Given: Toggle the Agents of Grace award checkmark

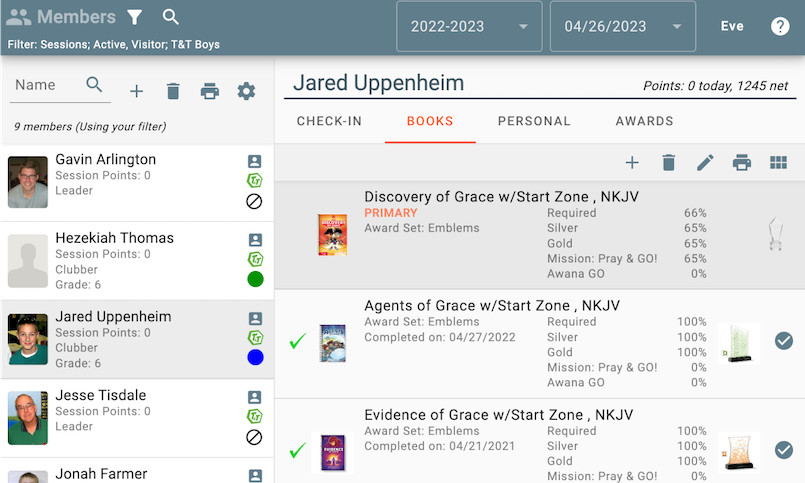Looking at the screenshot, I should (784, 341).
